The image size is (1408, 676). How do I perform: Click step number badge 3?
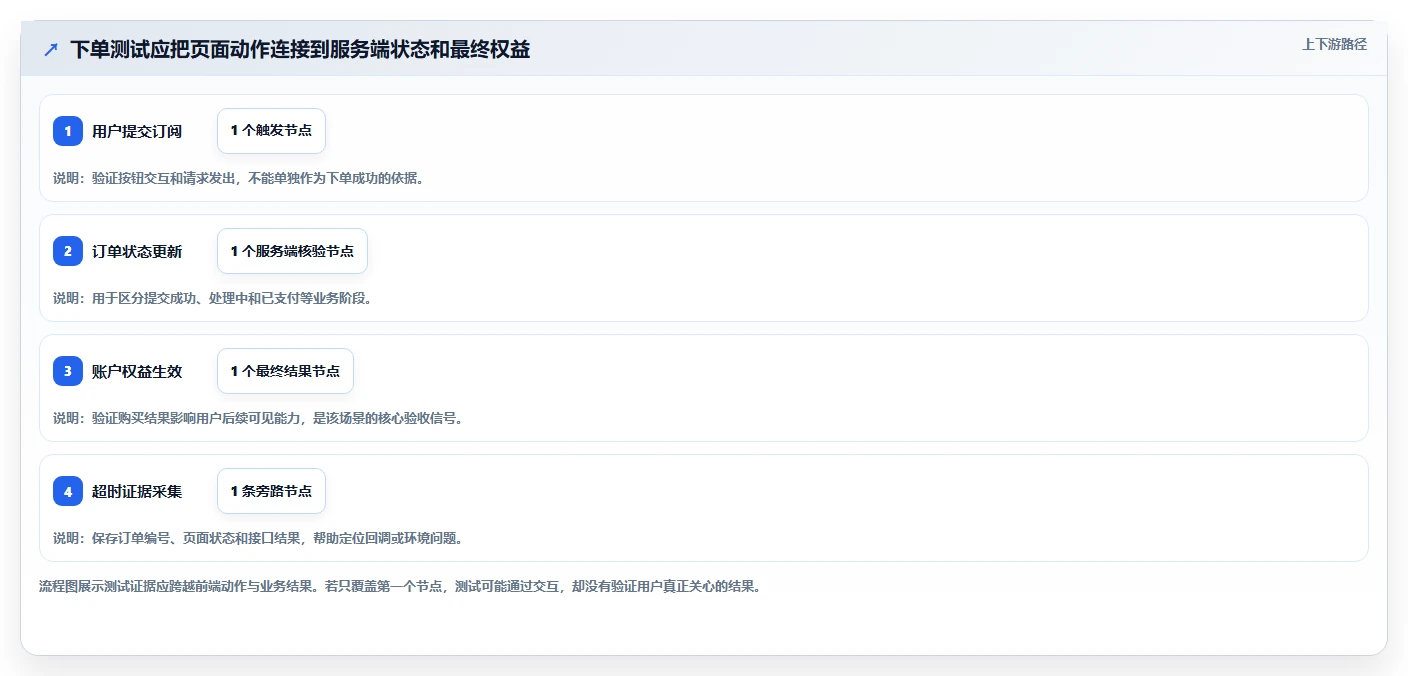68,371
